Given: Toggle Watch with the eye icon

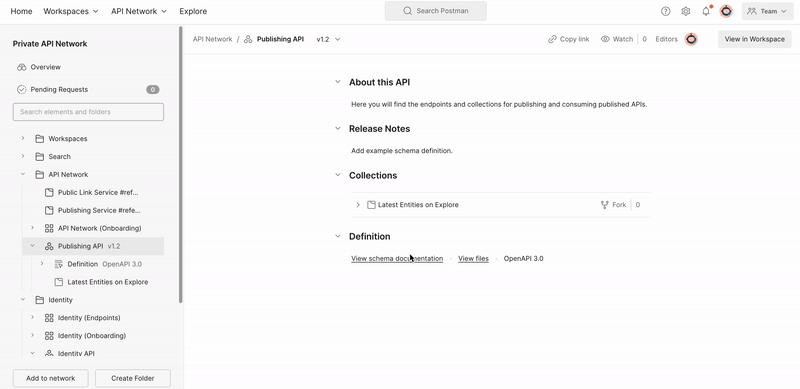Looking at the screenshot, I should tap(605, 39).
